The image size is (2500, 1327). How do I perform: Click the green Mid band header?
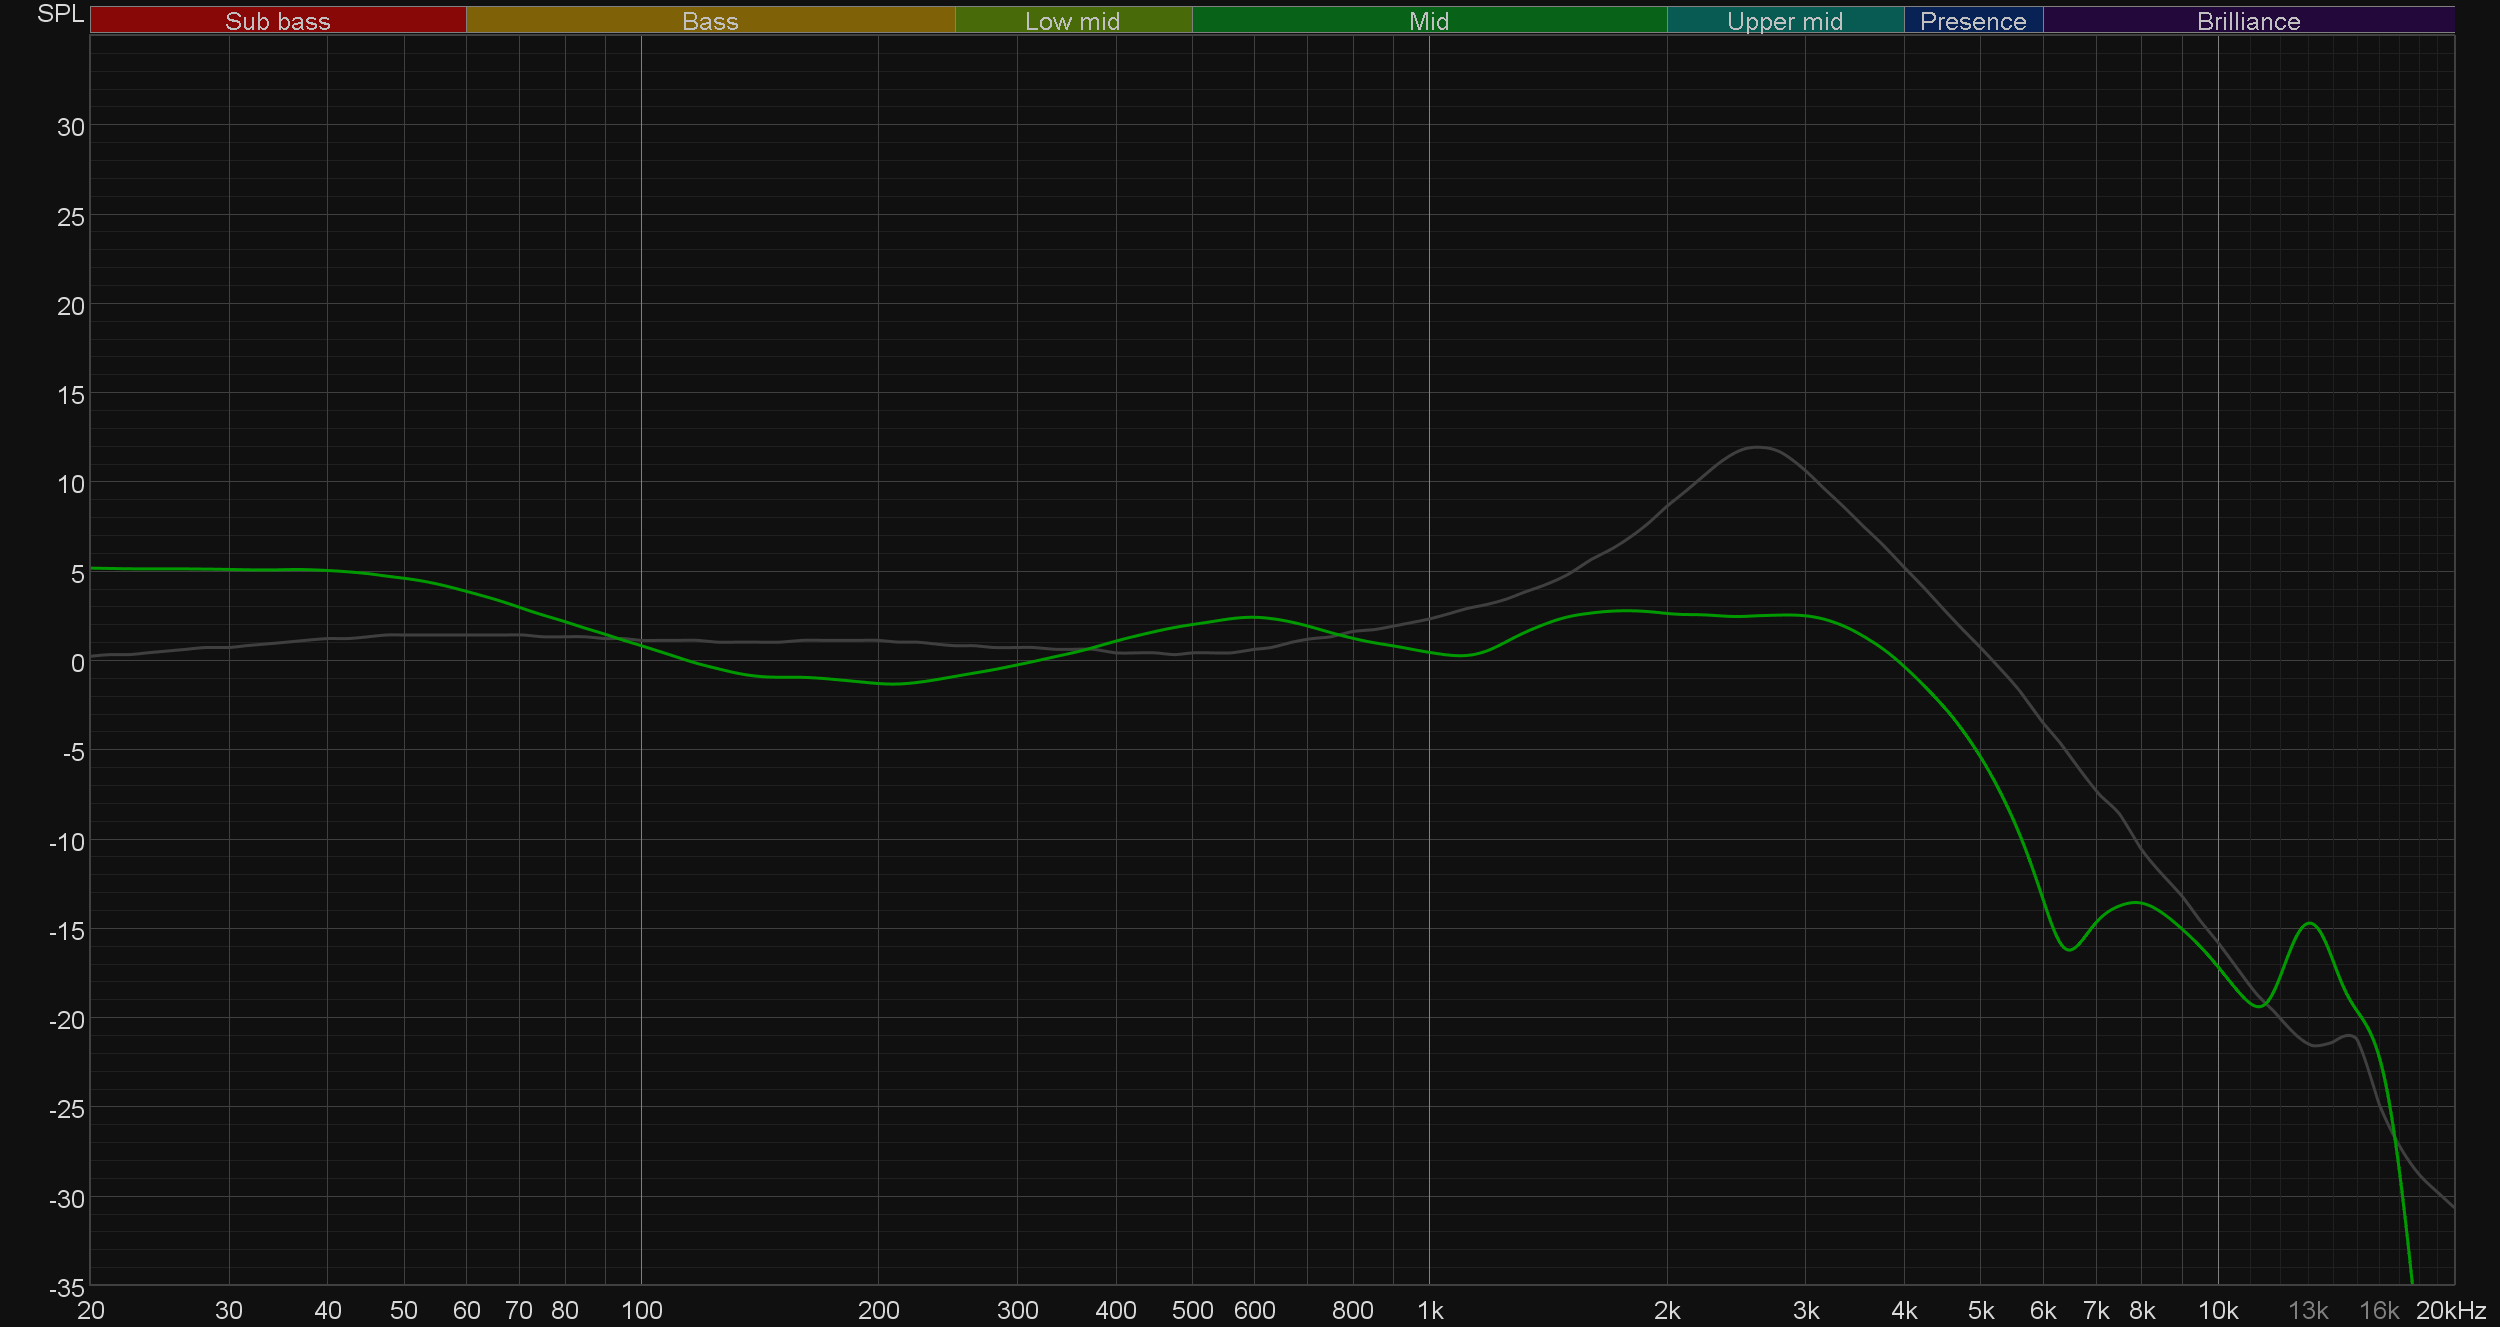pyautogui.click(x=1428, y=21)
